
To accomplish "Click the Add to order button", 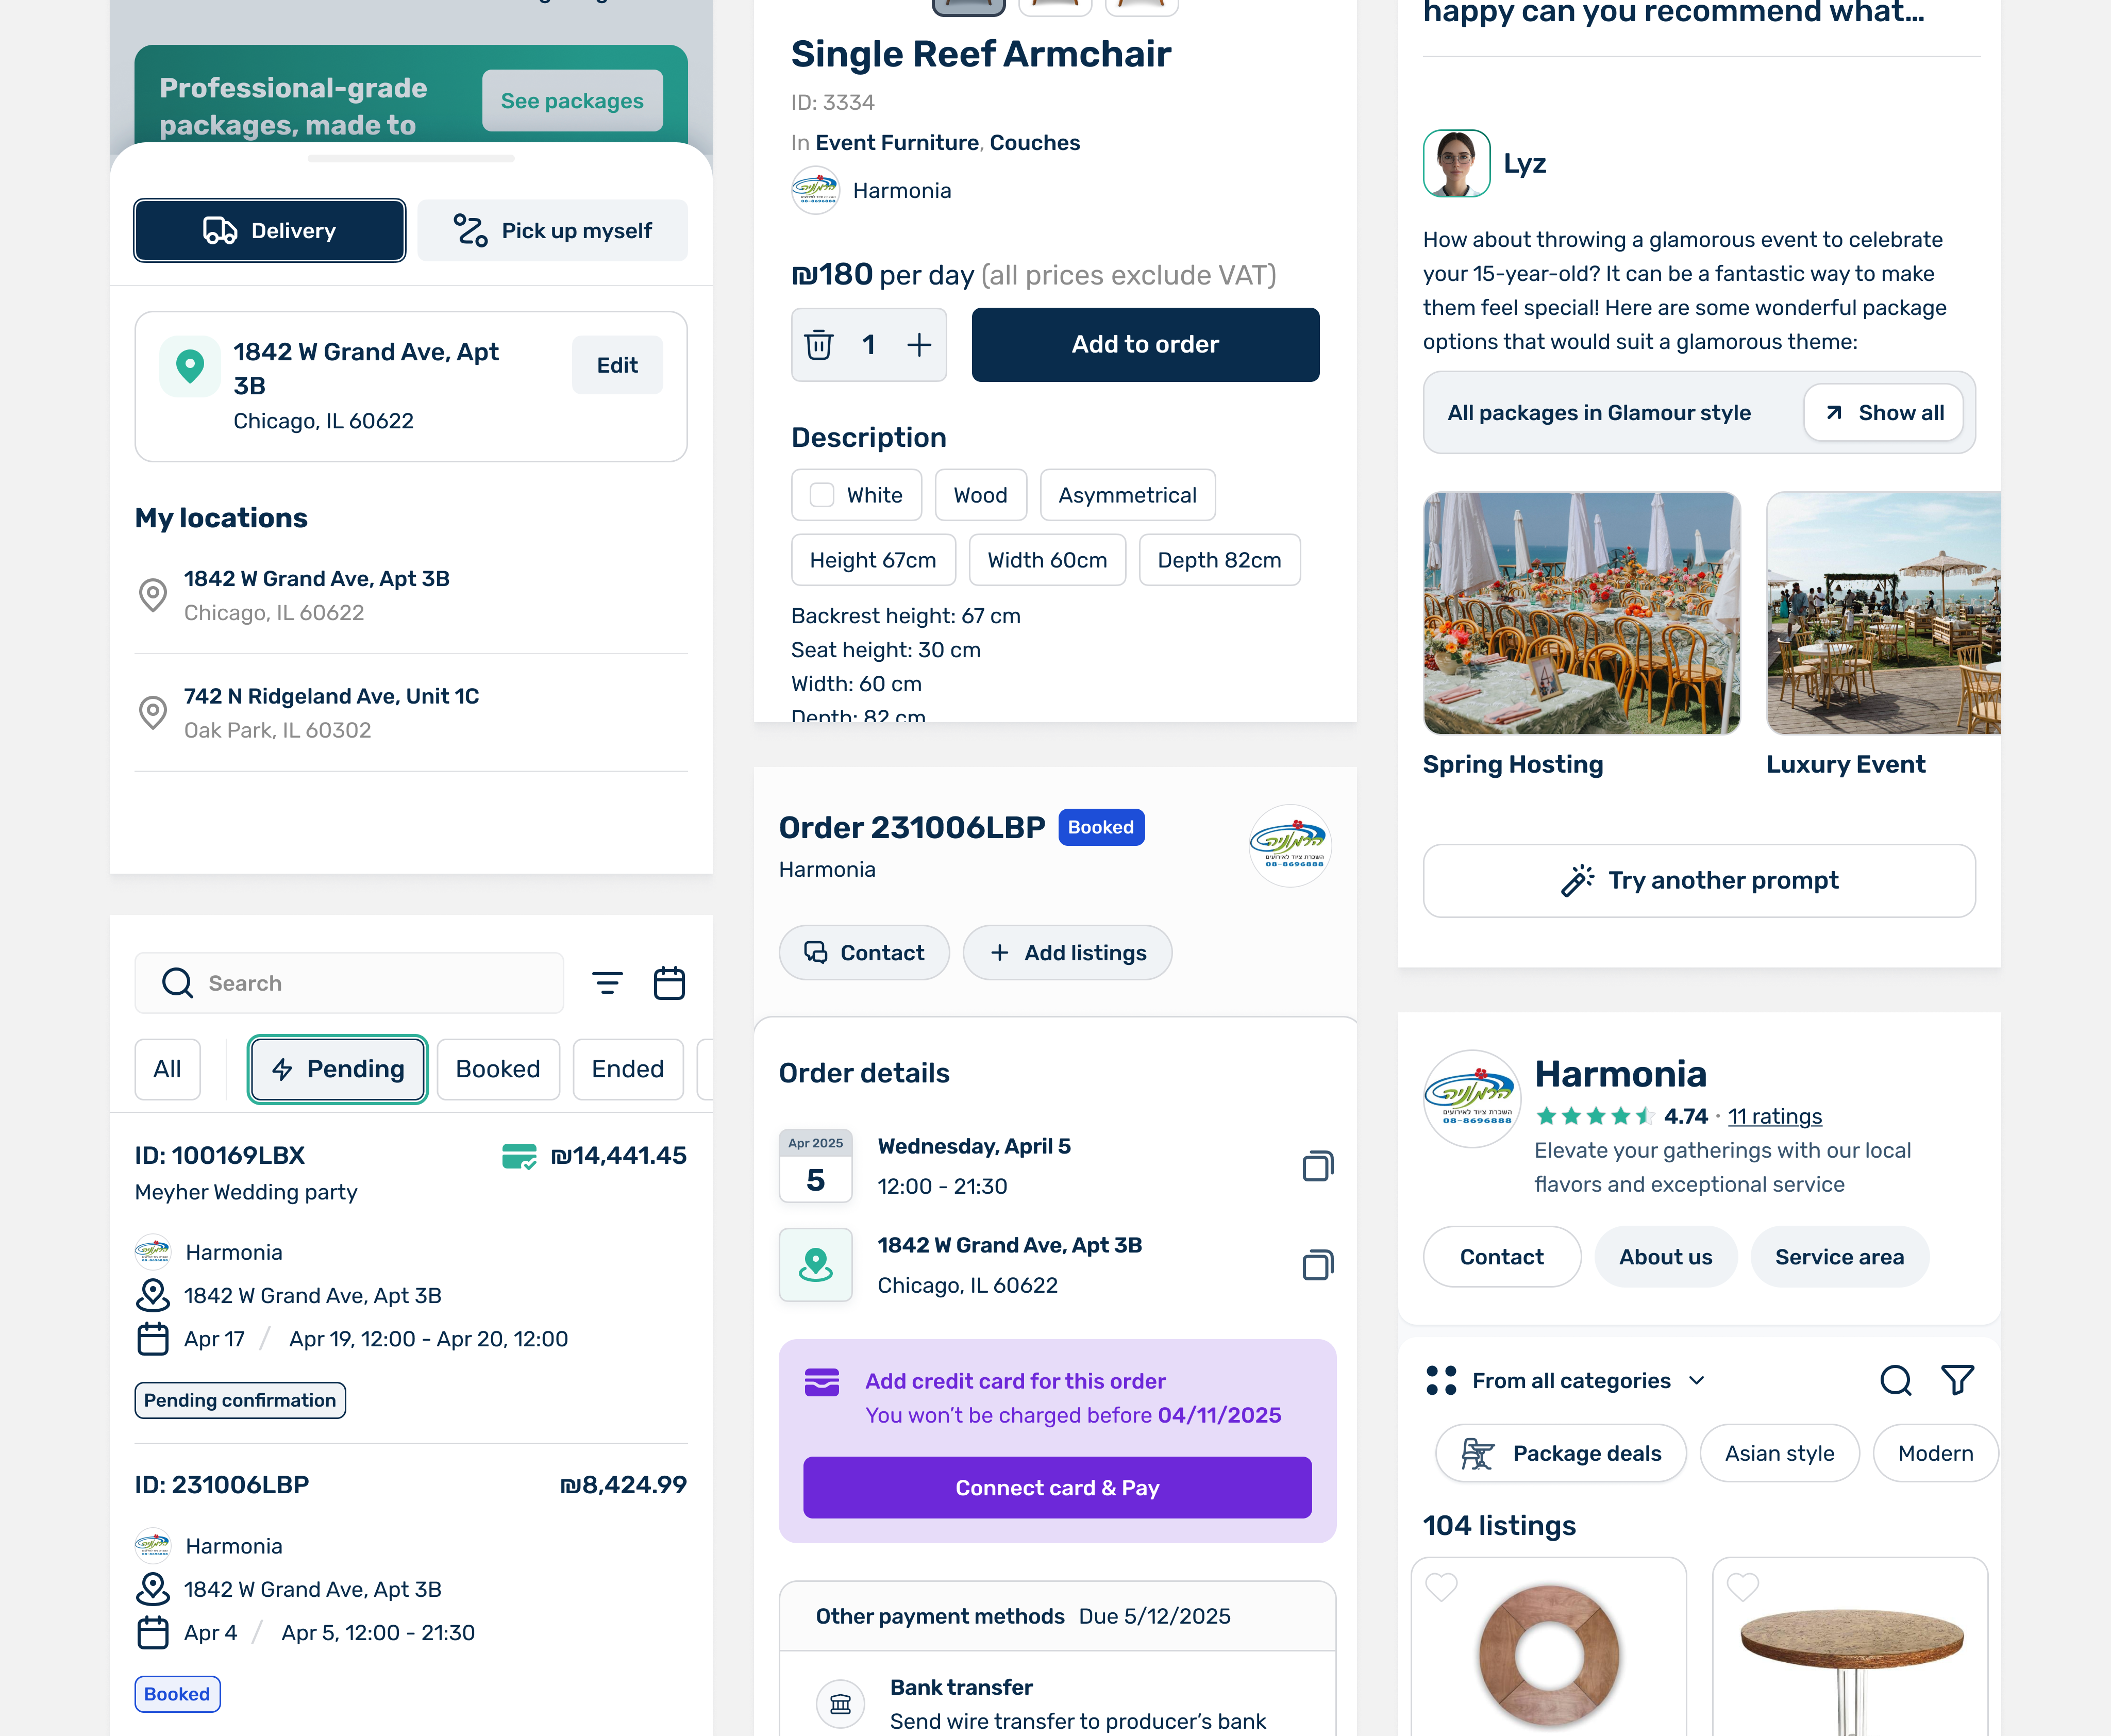I will coord(1145,344).
